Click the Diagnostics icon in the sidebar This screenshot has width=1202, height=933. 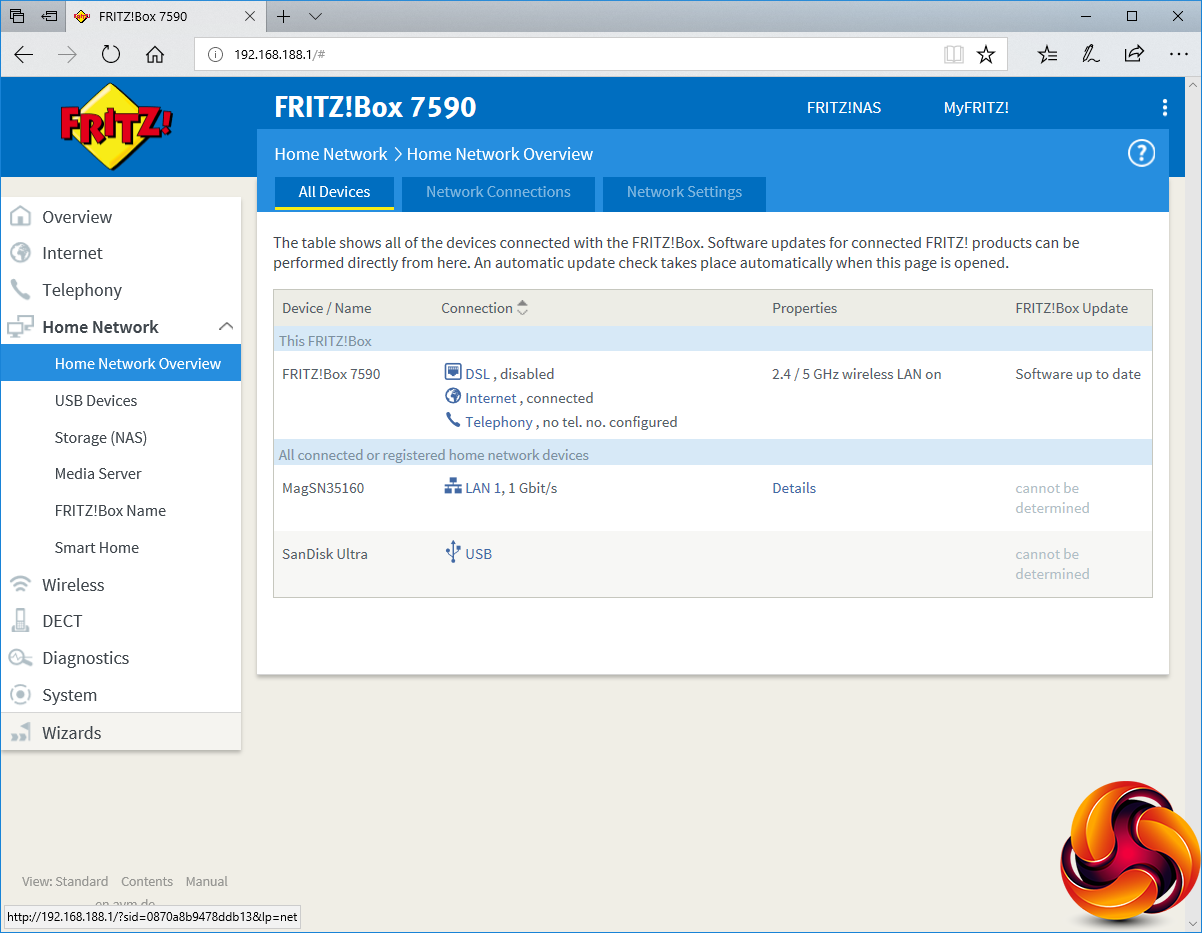click(20, 658)
